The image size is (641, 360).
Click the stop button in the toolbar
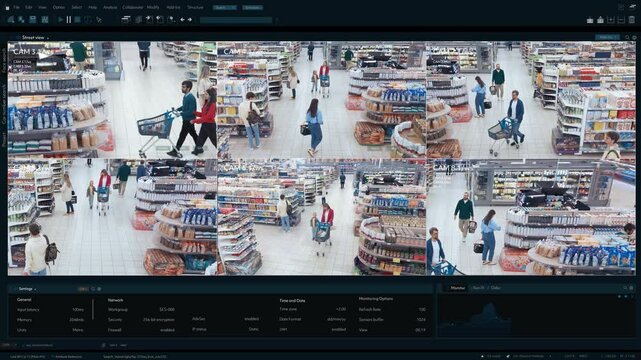pos(78,19)
